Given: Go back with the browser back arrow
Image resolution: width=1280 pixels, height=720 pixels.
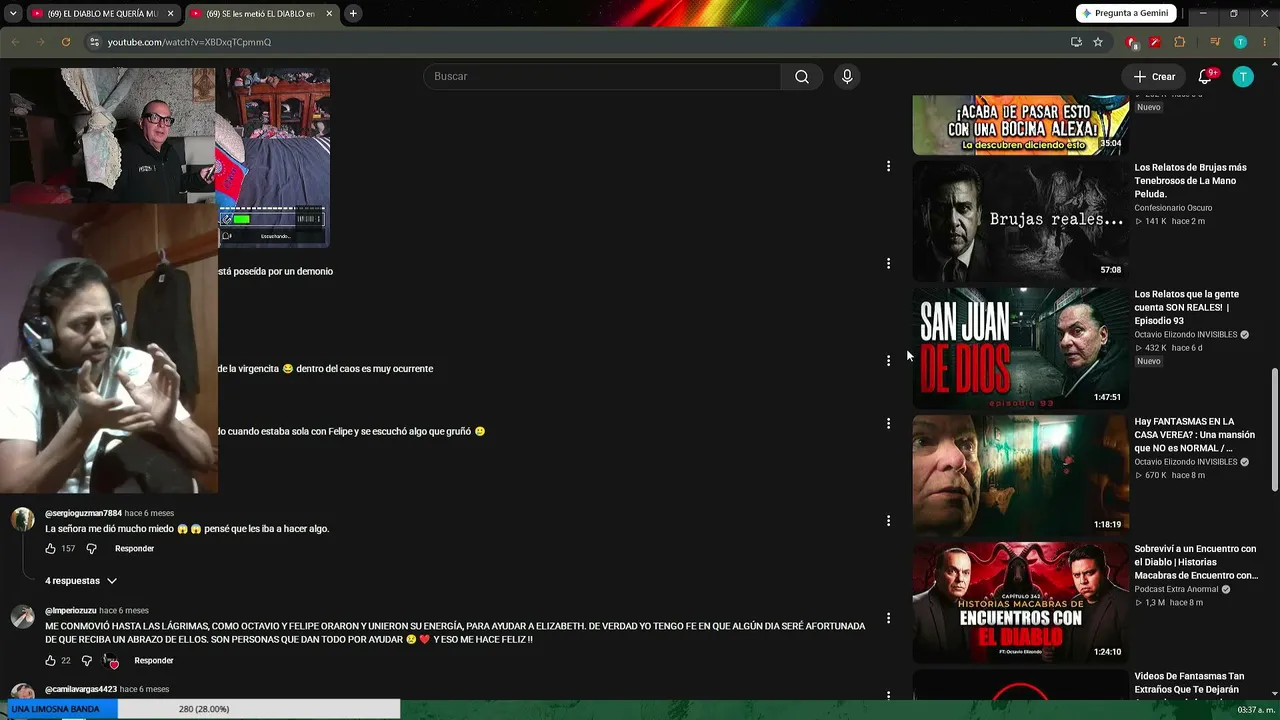Looking at the screenshot, I should pyautogui.click(x=15, y=42).
